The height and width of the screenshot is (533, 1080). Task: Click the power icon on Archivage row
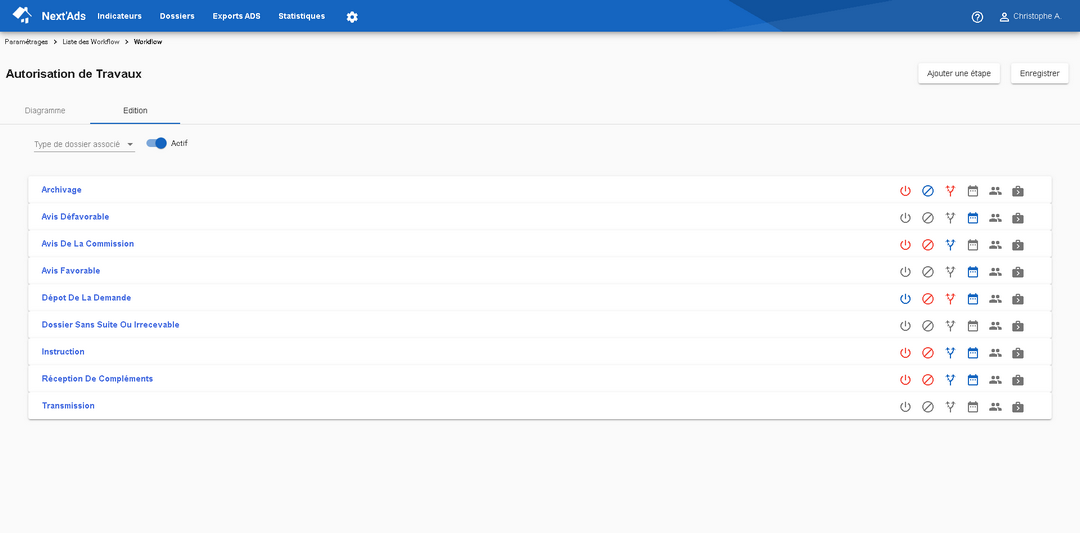coord(905,191)
